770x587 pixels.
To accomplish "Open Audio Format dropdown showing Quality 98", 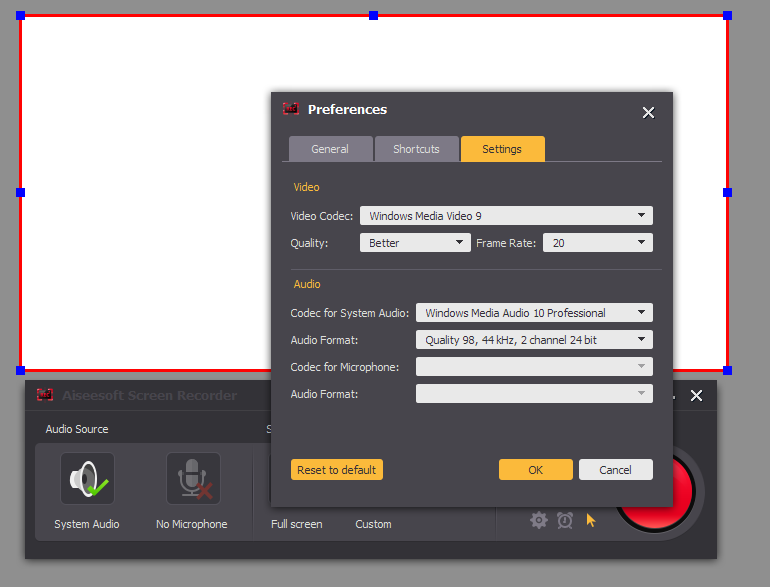I will click(534, 339).
